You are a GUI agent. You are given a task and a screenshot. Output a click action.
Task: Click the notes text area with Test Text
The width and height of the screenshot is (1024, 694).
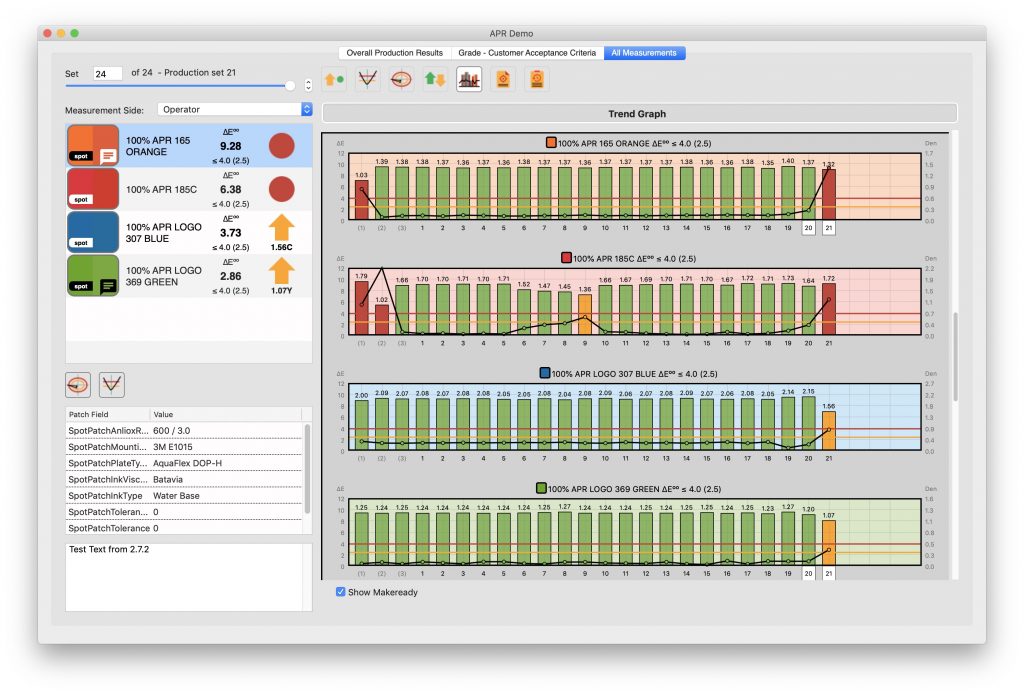(x=188, y=576)
